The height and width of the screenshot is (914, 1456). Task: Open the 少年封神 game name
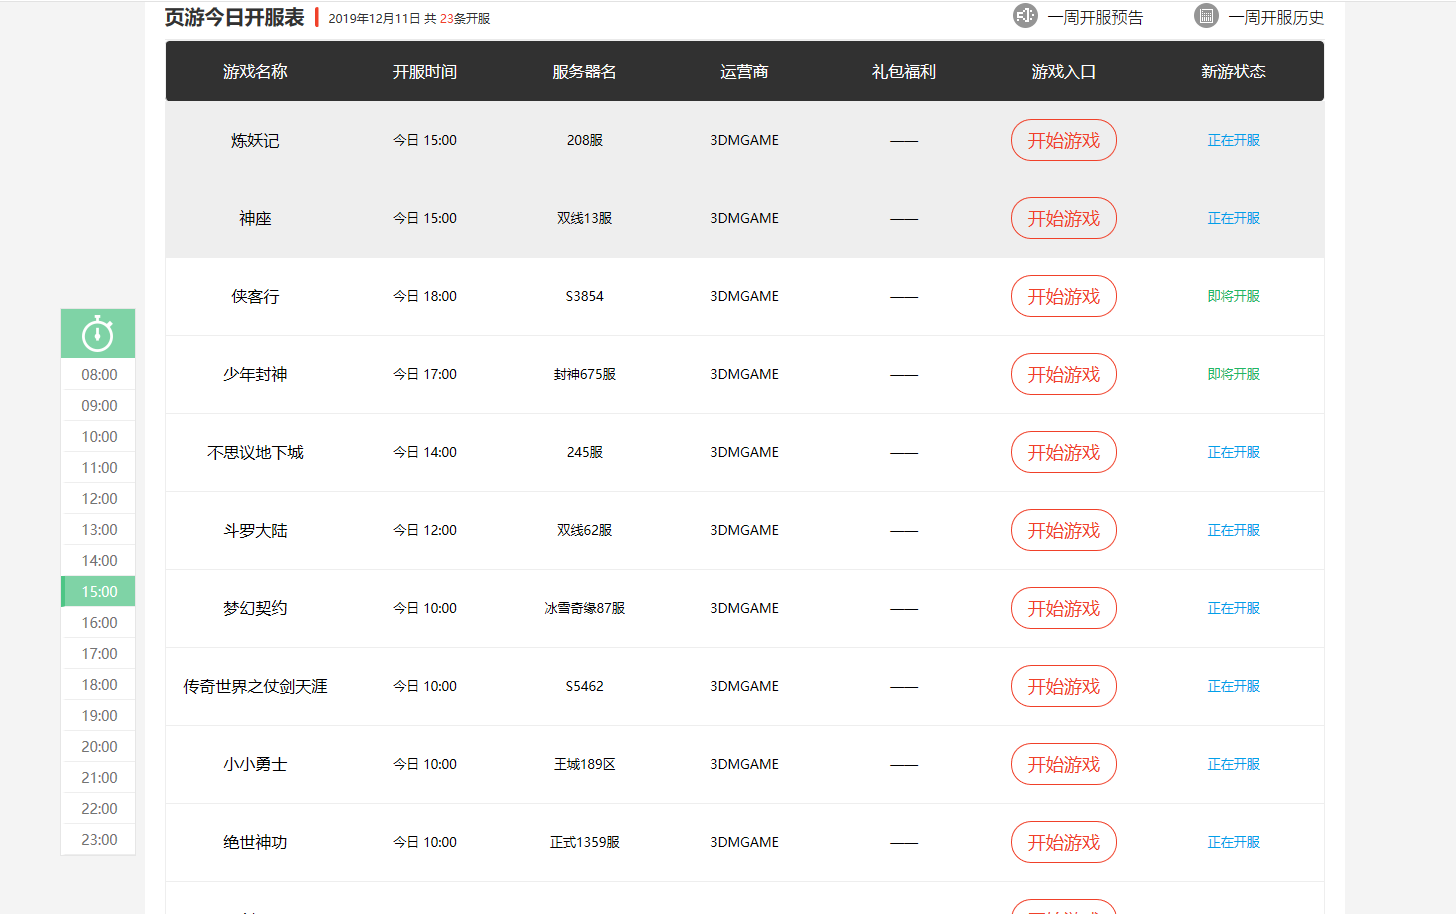pos(255,375)
